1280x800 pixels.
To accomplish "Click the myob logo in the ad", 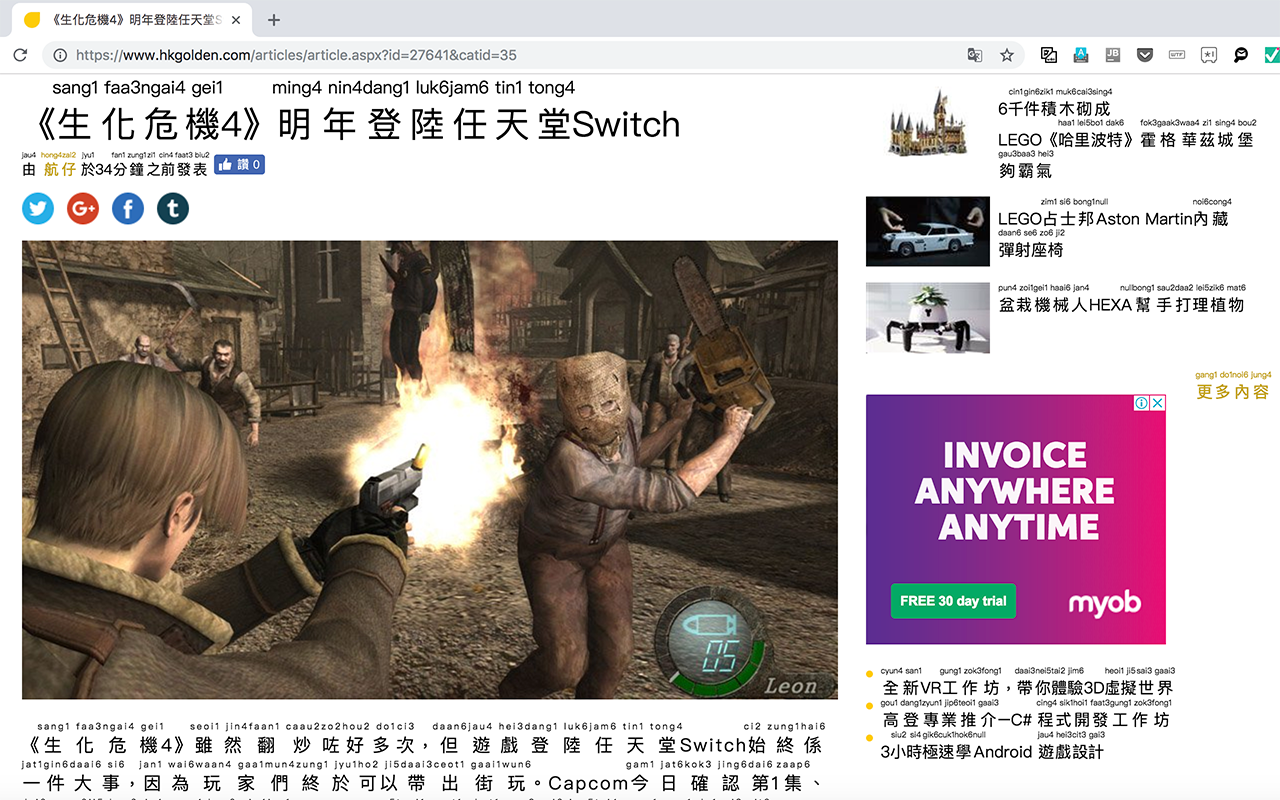I will 1105,603.
